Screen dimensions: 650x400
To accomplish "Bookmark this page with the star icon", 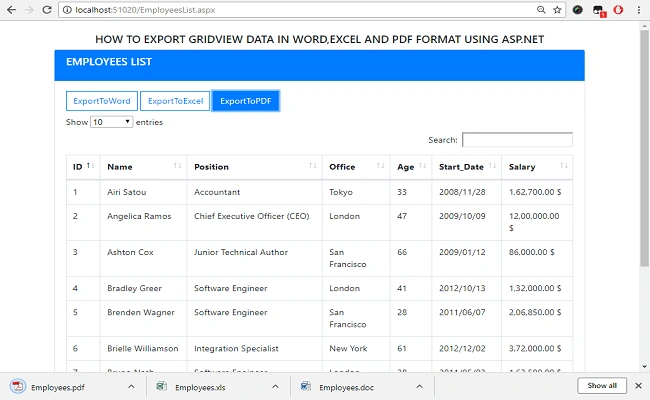I will (557, 10).
